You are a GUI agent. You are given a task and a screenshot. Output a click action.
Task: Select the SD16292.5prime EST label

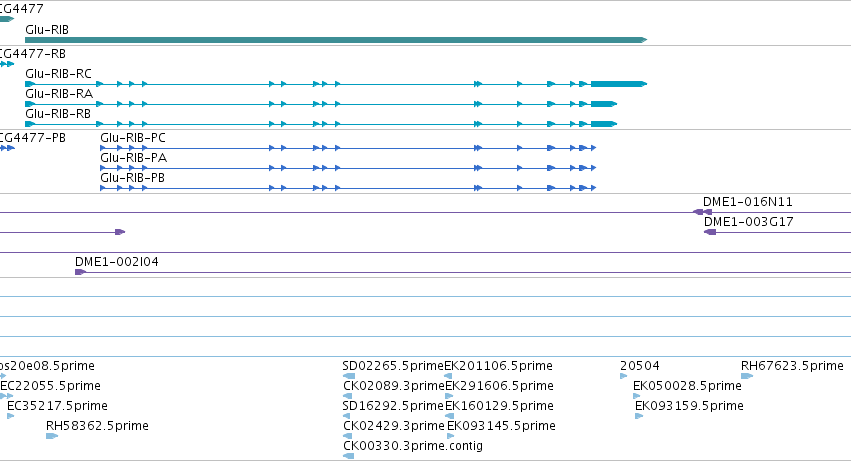393,406
